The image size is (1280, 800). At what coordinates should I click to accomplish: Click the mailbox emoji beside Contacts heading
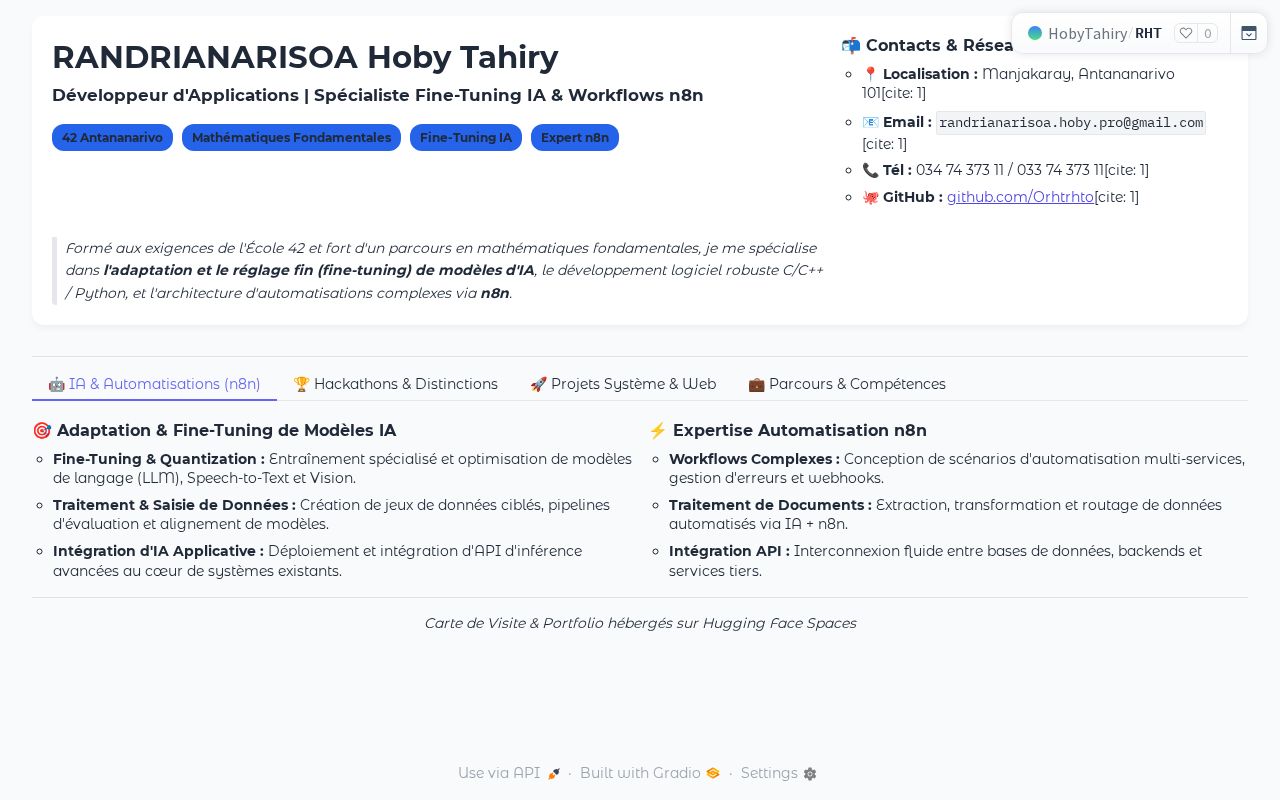[851, 45]
